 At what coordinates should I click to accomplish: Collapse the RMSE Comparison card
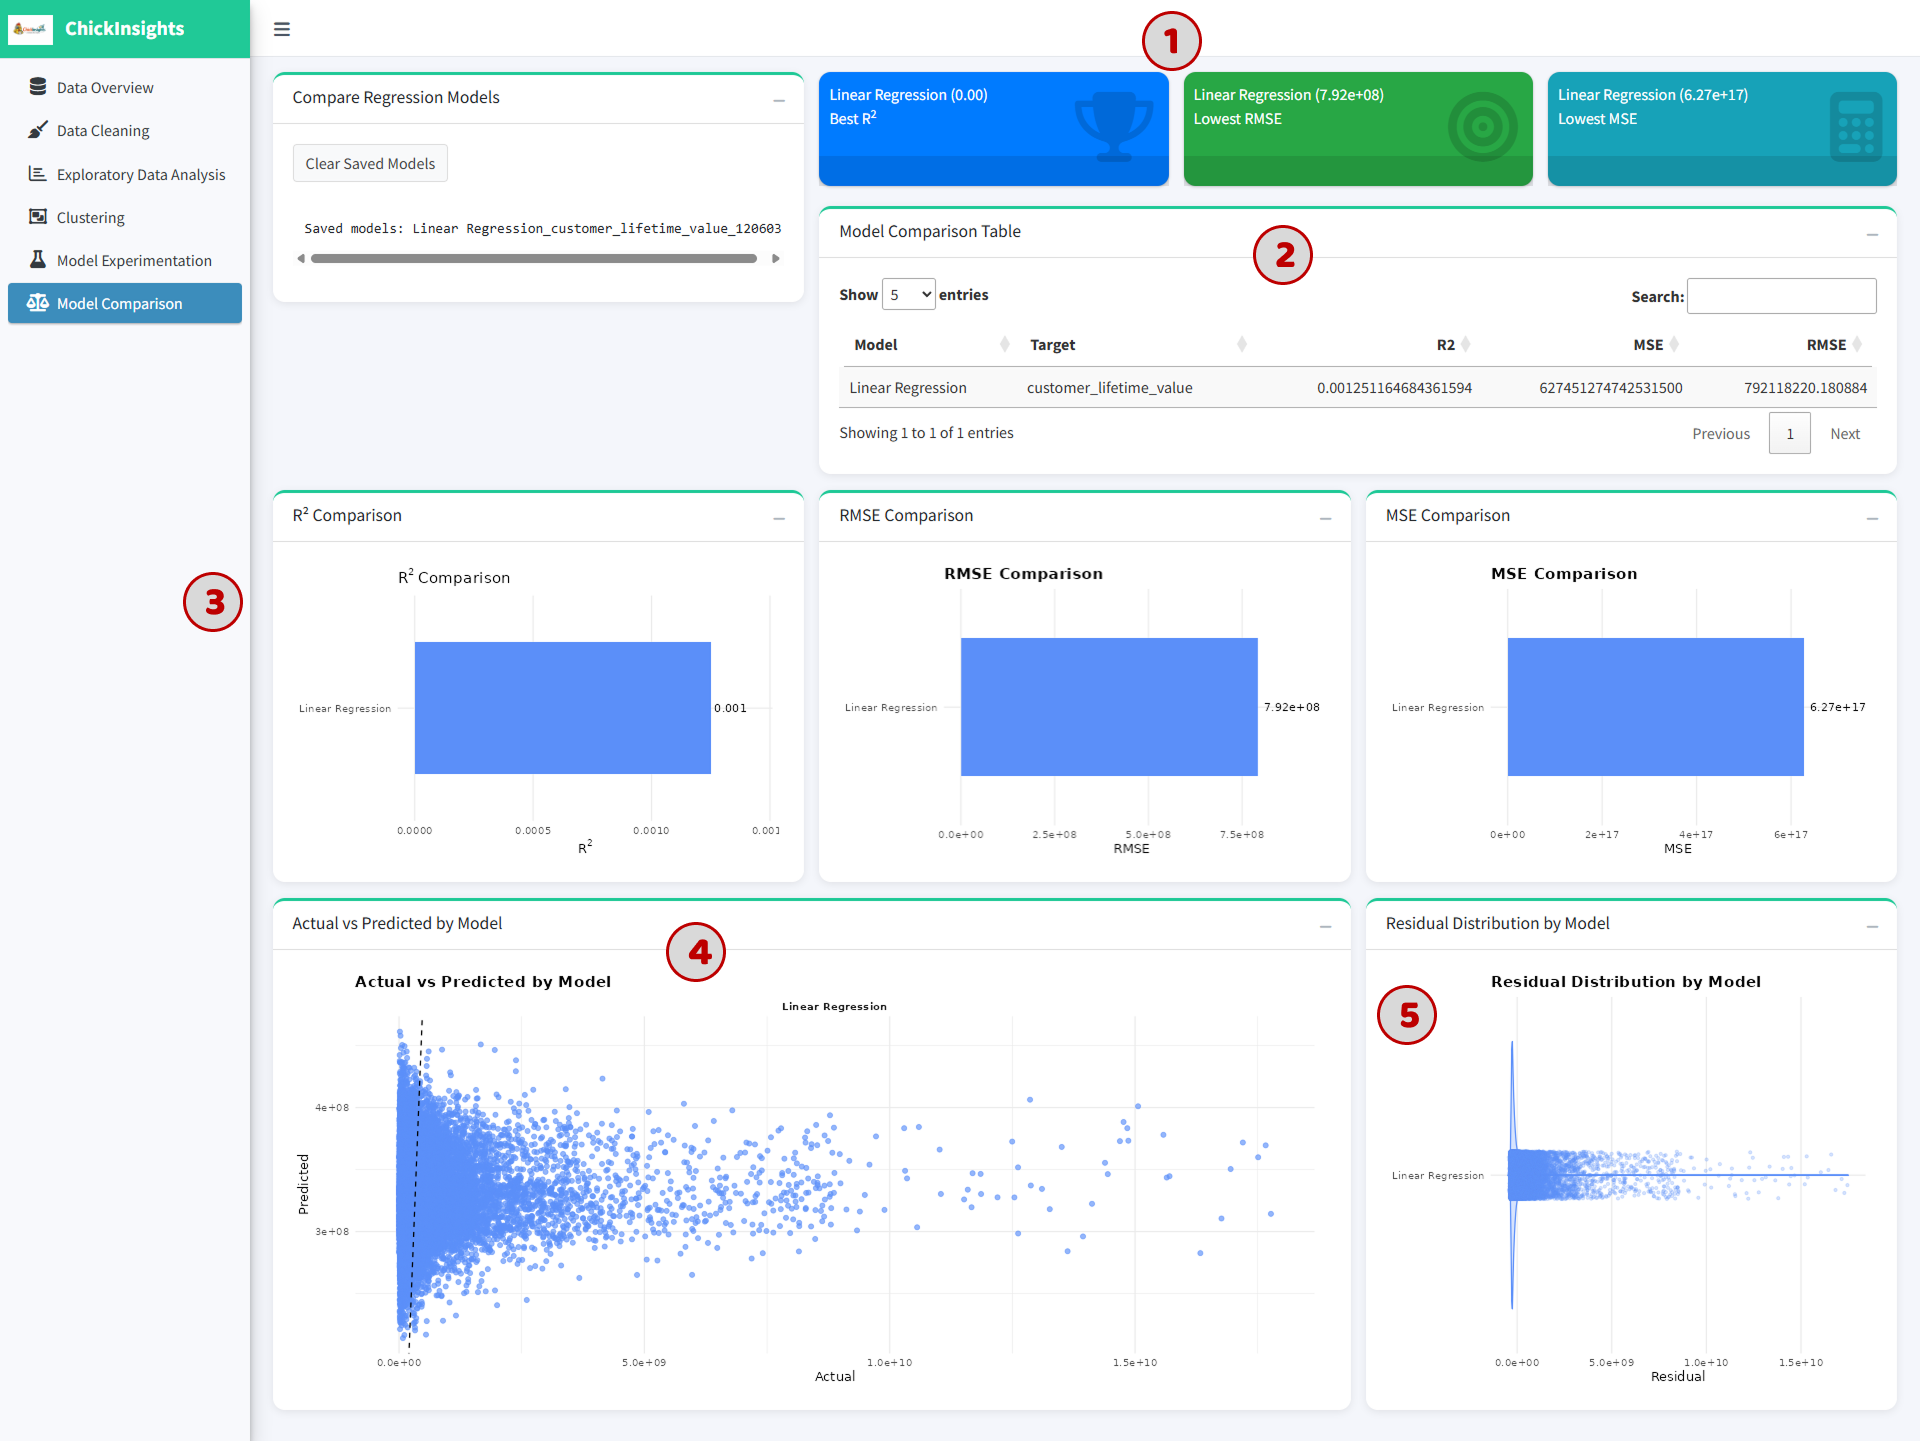[x=1326, y=518]
